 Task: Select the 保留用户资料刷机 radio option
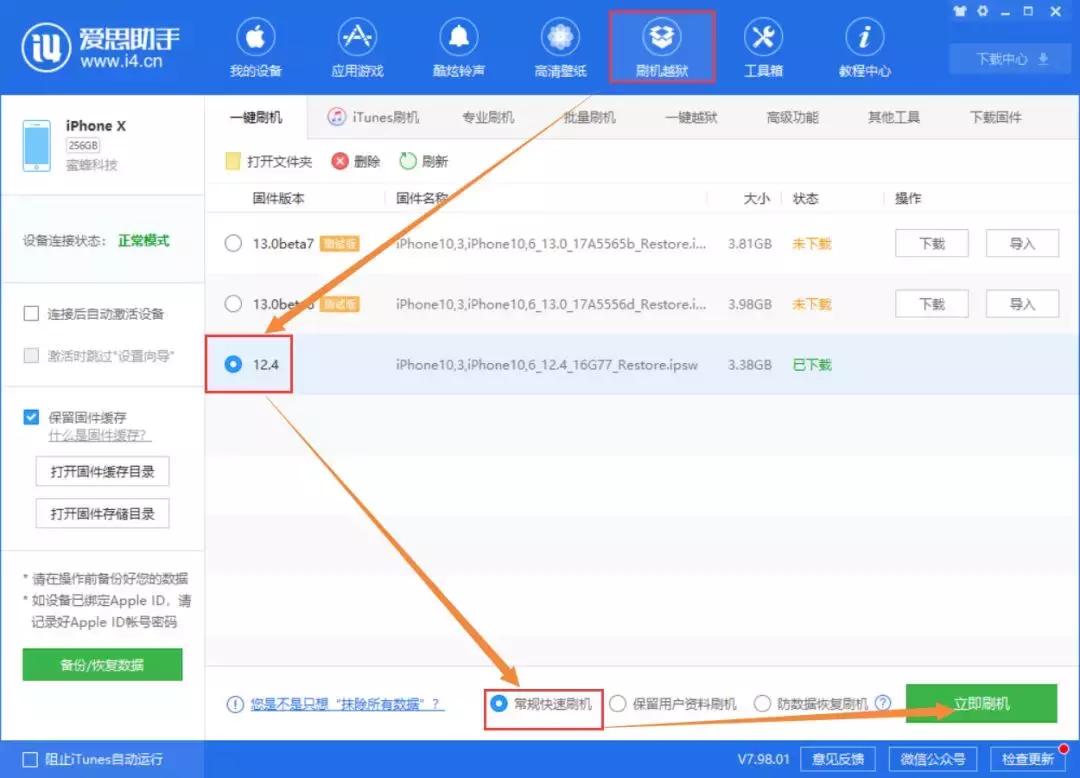point(620,703)
